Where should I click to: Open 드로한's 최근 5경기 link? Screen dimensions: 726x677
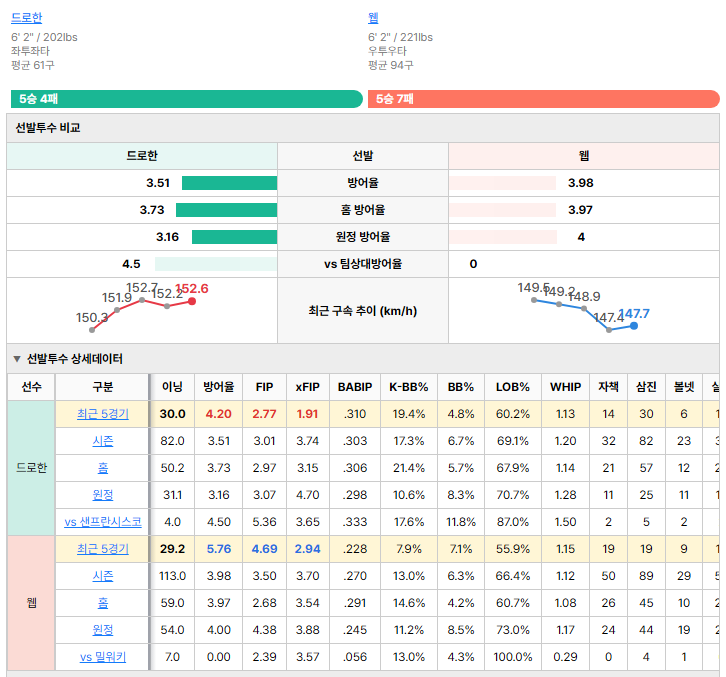pyautogui.click(x=103, y=414)
